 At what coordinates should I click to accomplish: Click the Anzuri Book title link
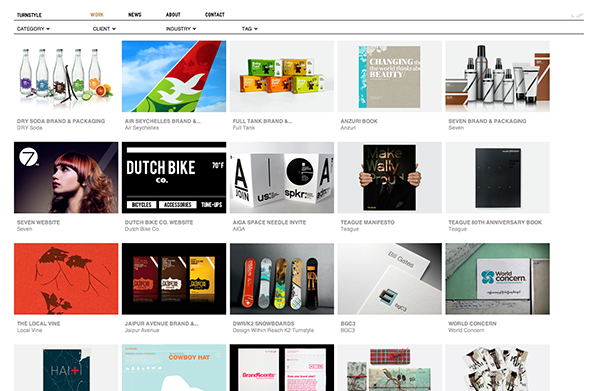(359, 121)
